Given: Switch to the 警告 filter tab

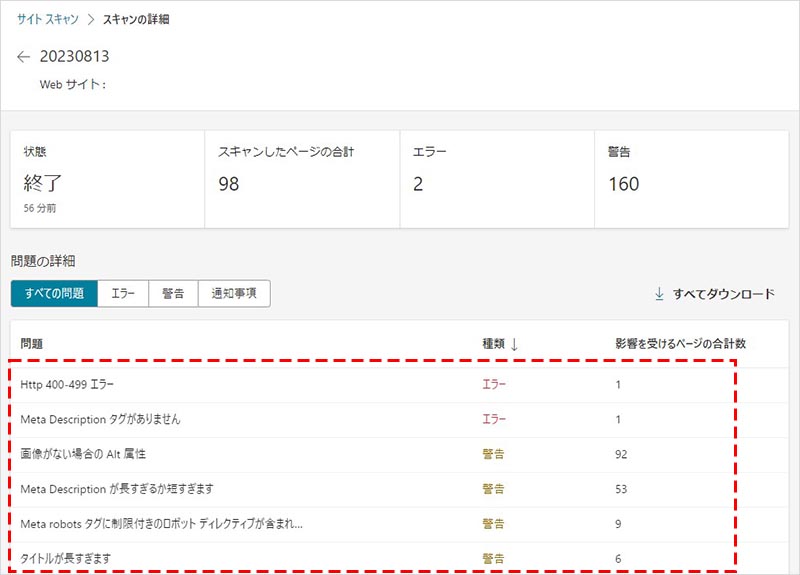Looking at the screenshot, I should [x=173, y=293].
